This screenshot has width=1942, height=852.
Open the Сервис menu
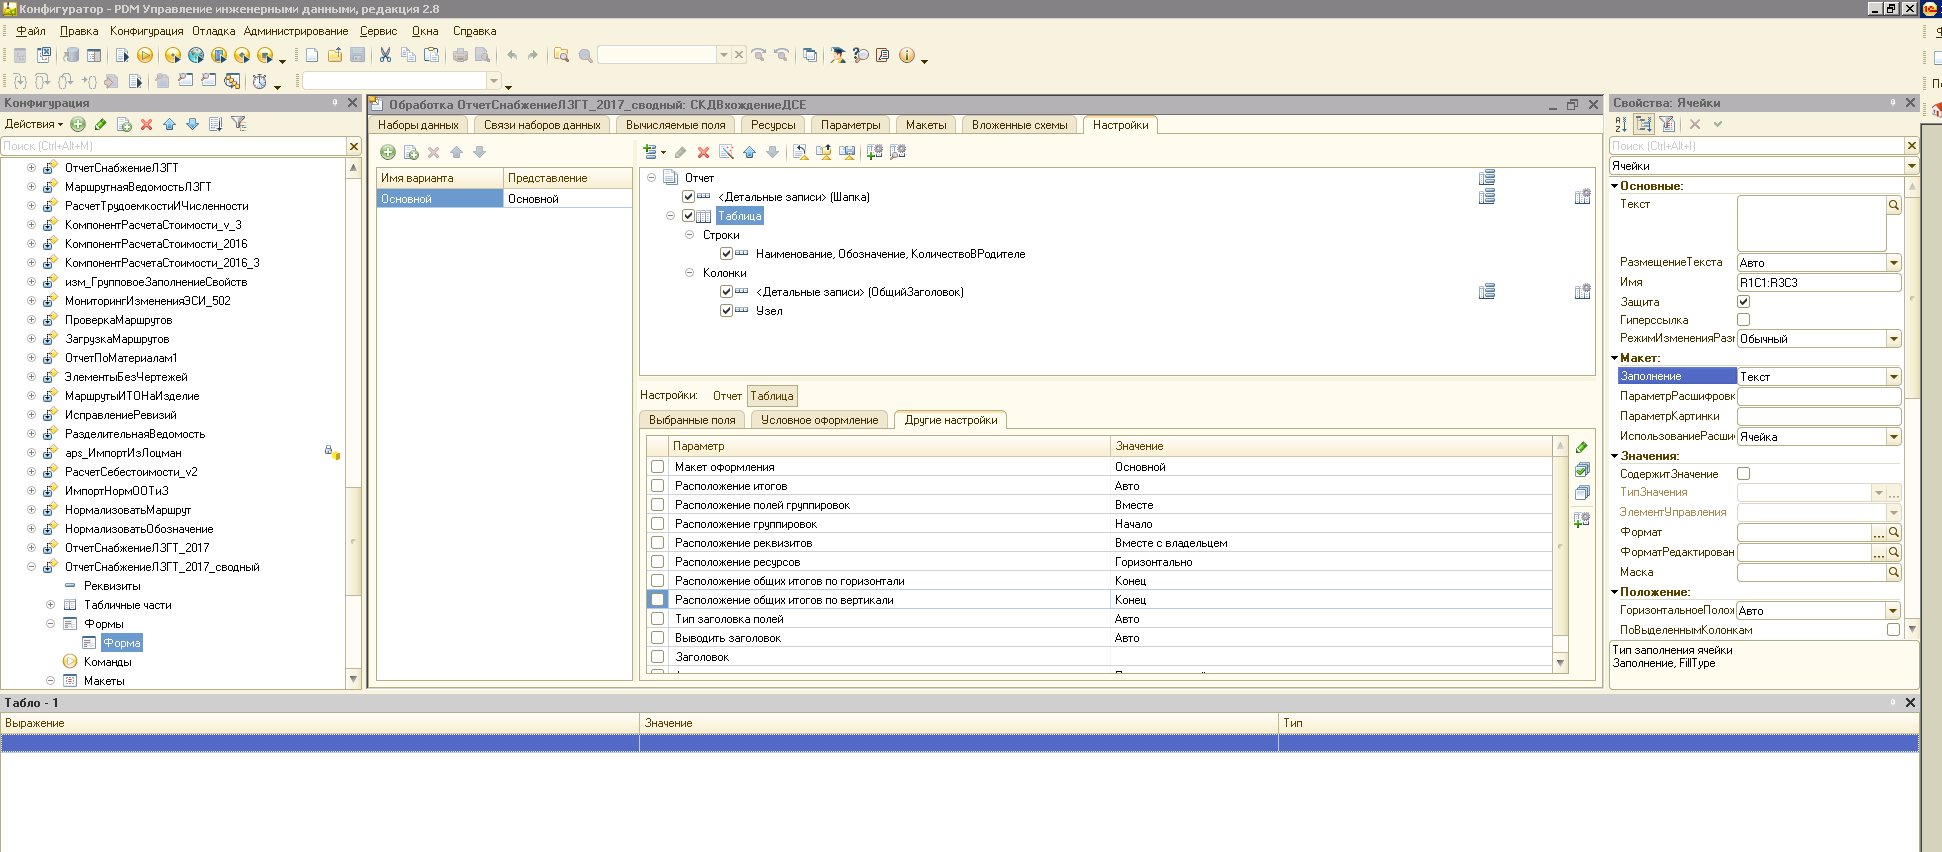pyautogui.click(x=379, y=31)
